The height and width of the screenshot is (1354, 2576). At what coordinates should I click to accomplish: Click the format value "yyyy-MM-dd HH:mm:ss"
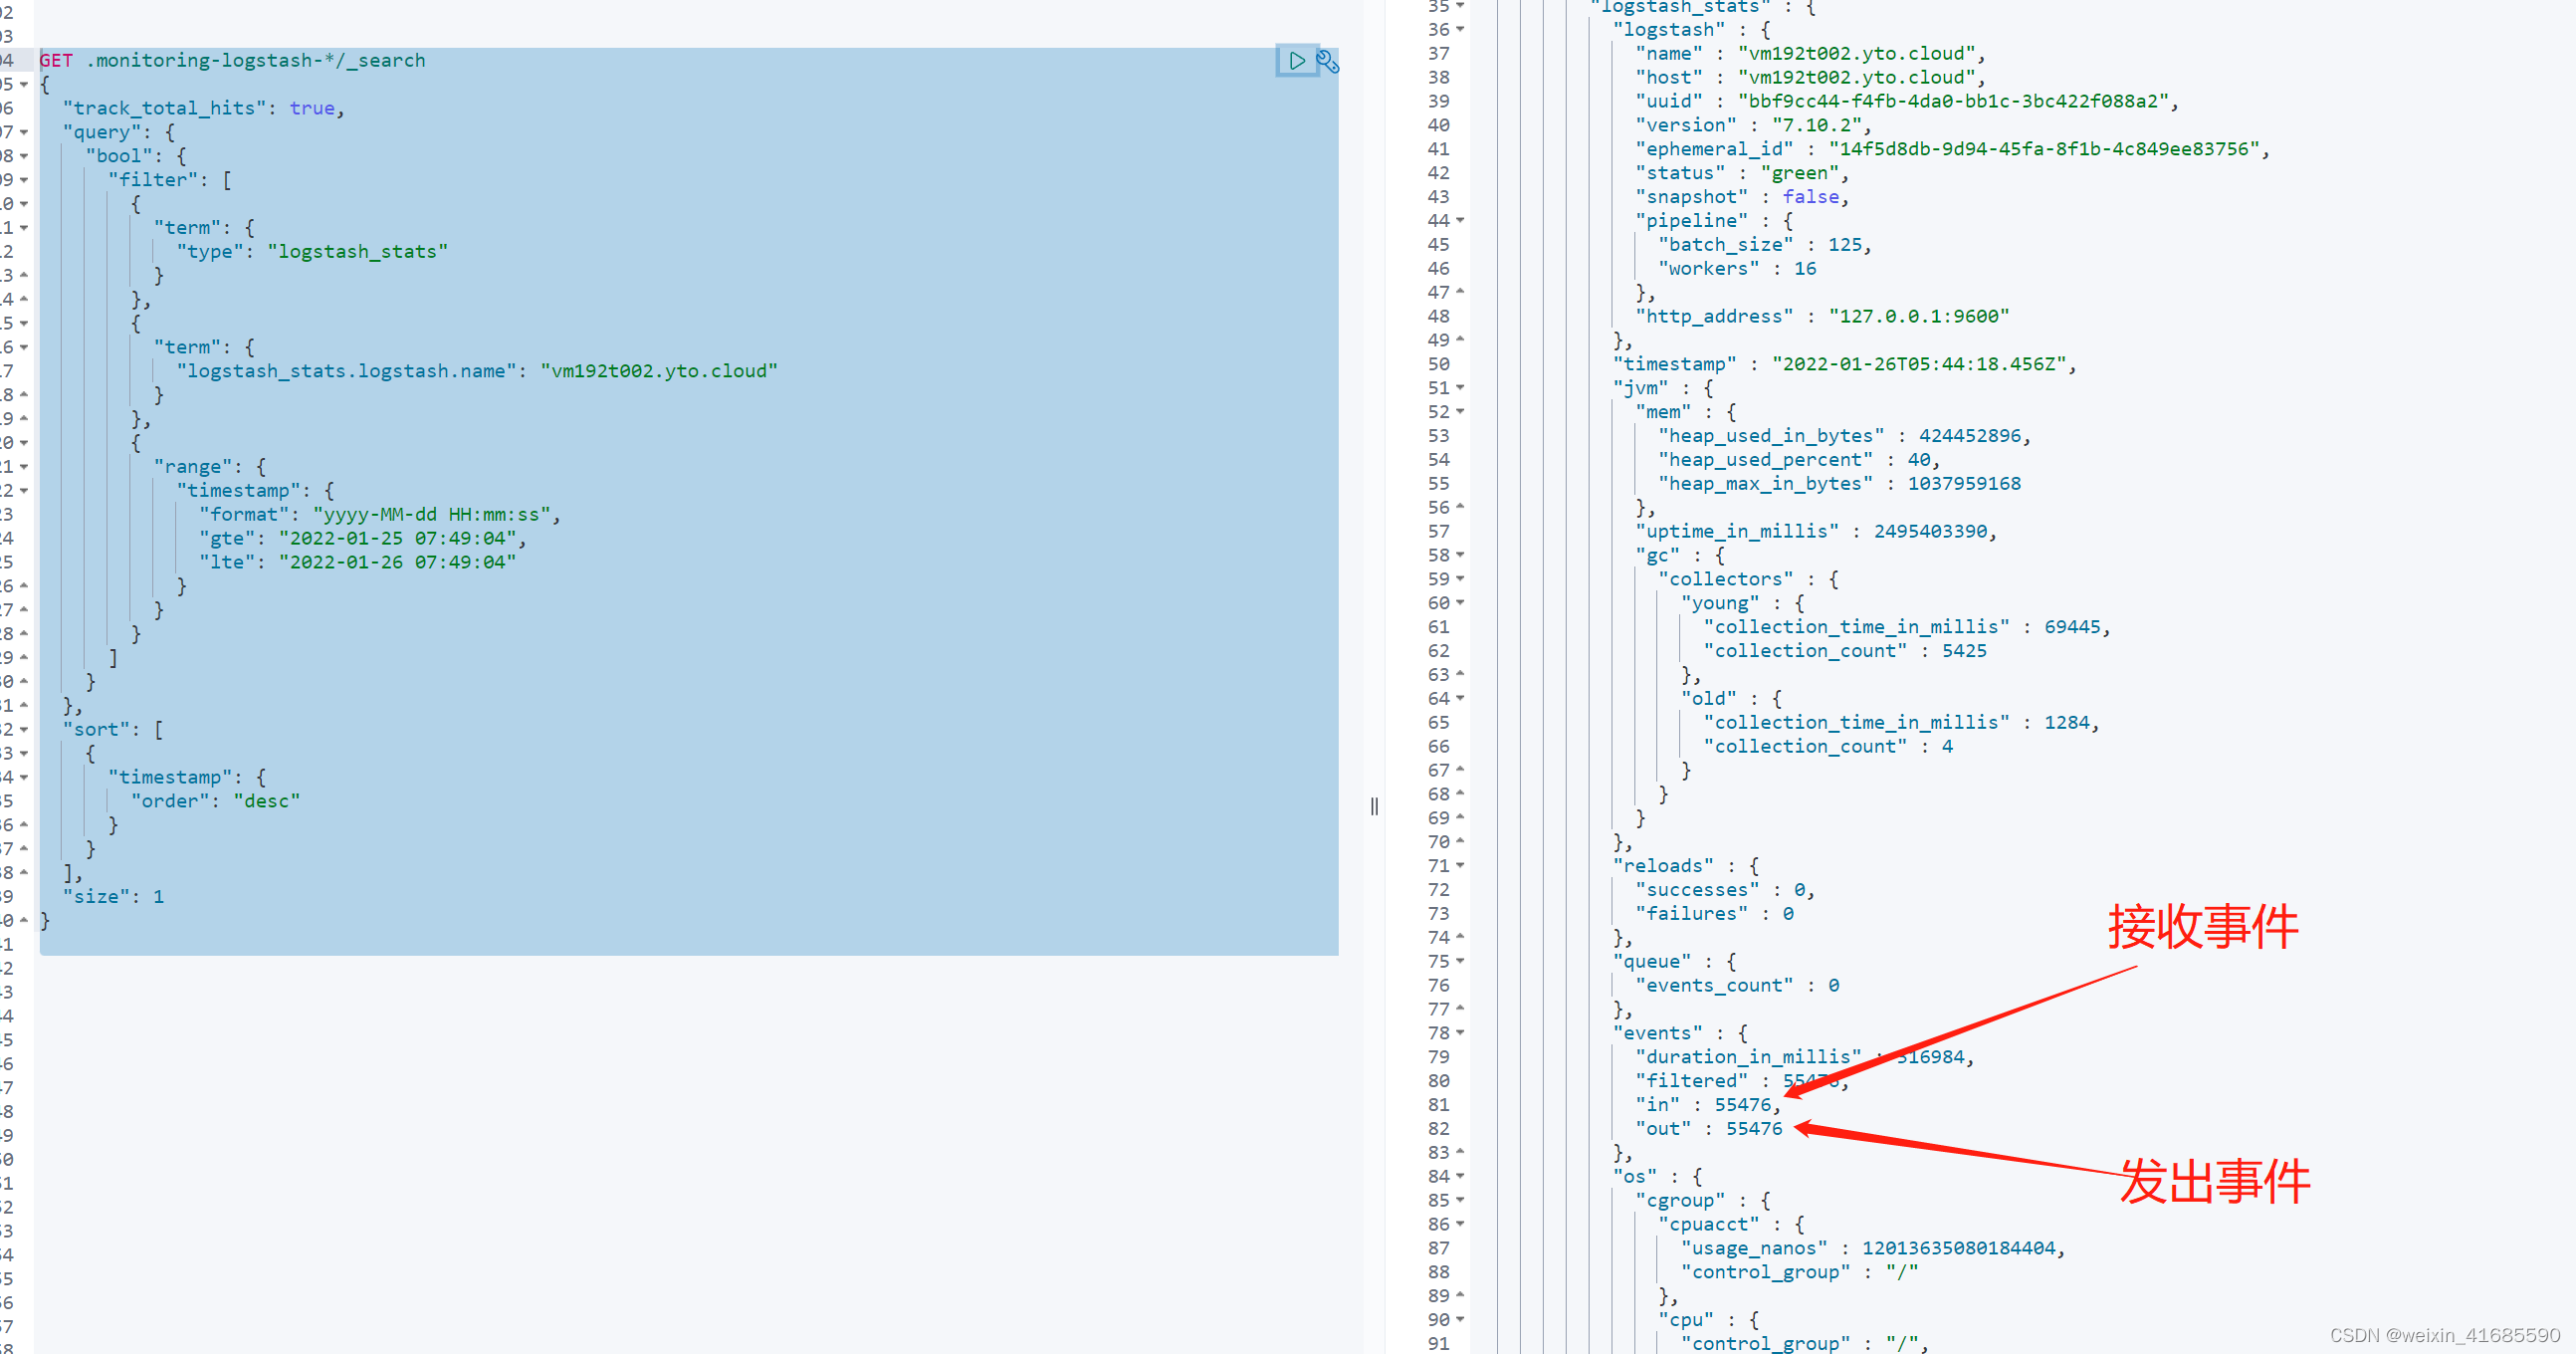[x=431, y=514]
